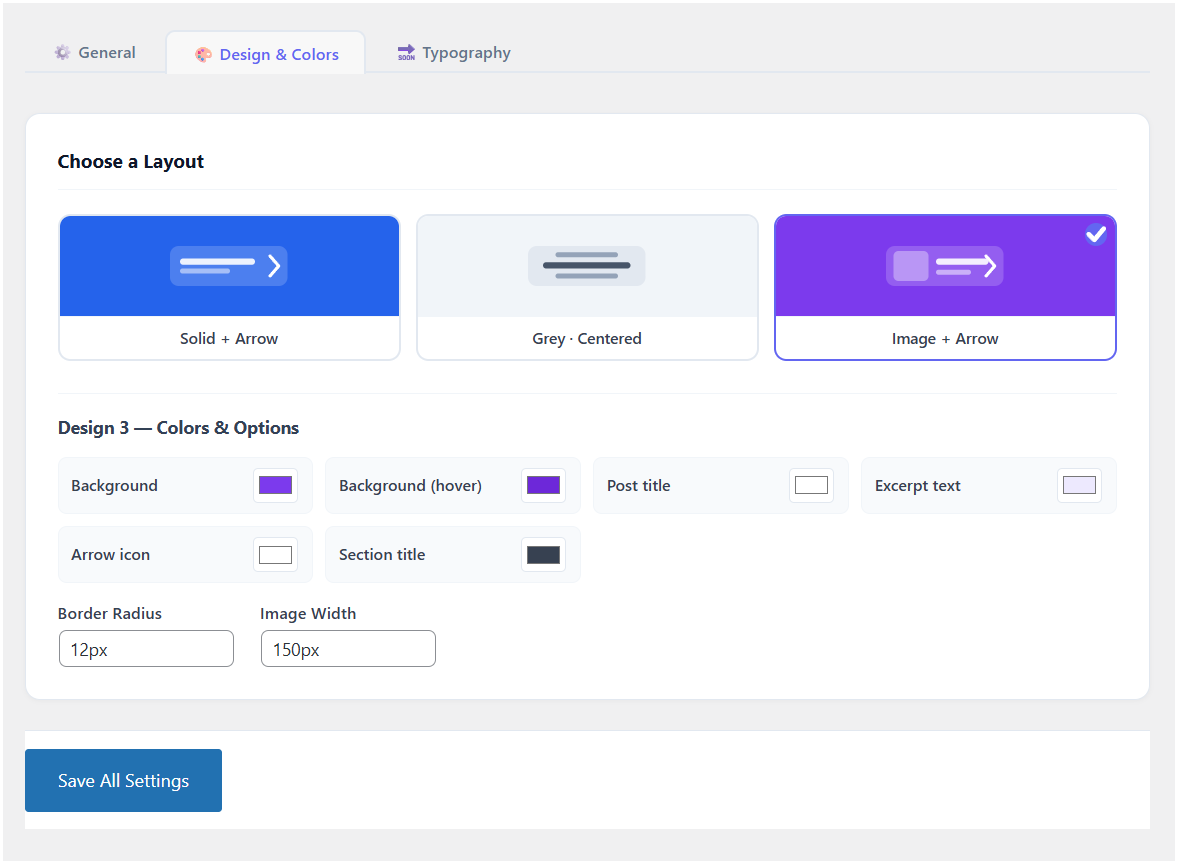Click the palette icon on Design & Colors
Image resolution: width=1178 pixels, height=864 pixels.
pyautogui.click(x=203, y=54)
